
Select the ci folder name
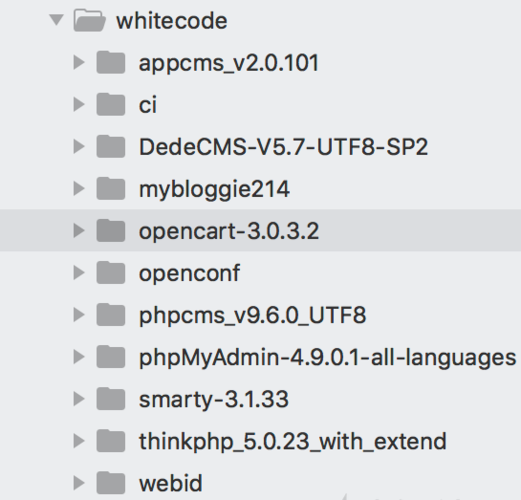(x=148, y=105)
